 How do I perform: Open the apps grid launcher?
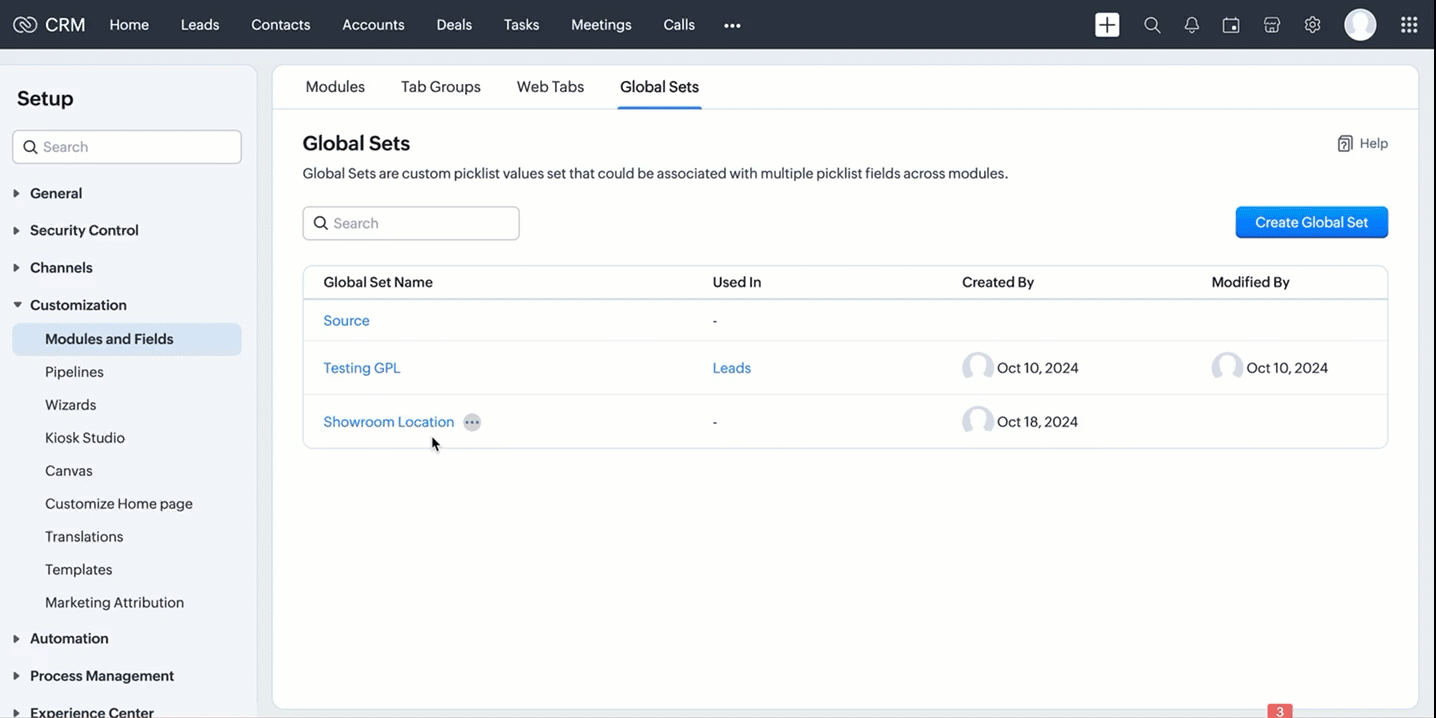1409,25
